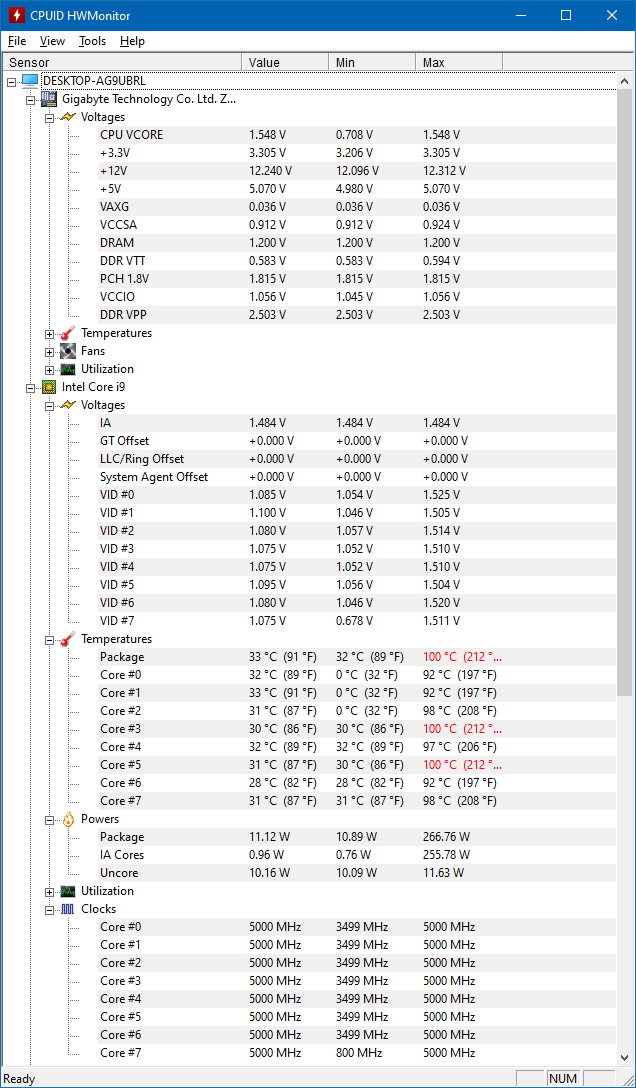This screenshot has width=636, height=1088.
Task: Select the CPU VCORE voltage row
Action: [x=356, y=135]
